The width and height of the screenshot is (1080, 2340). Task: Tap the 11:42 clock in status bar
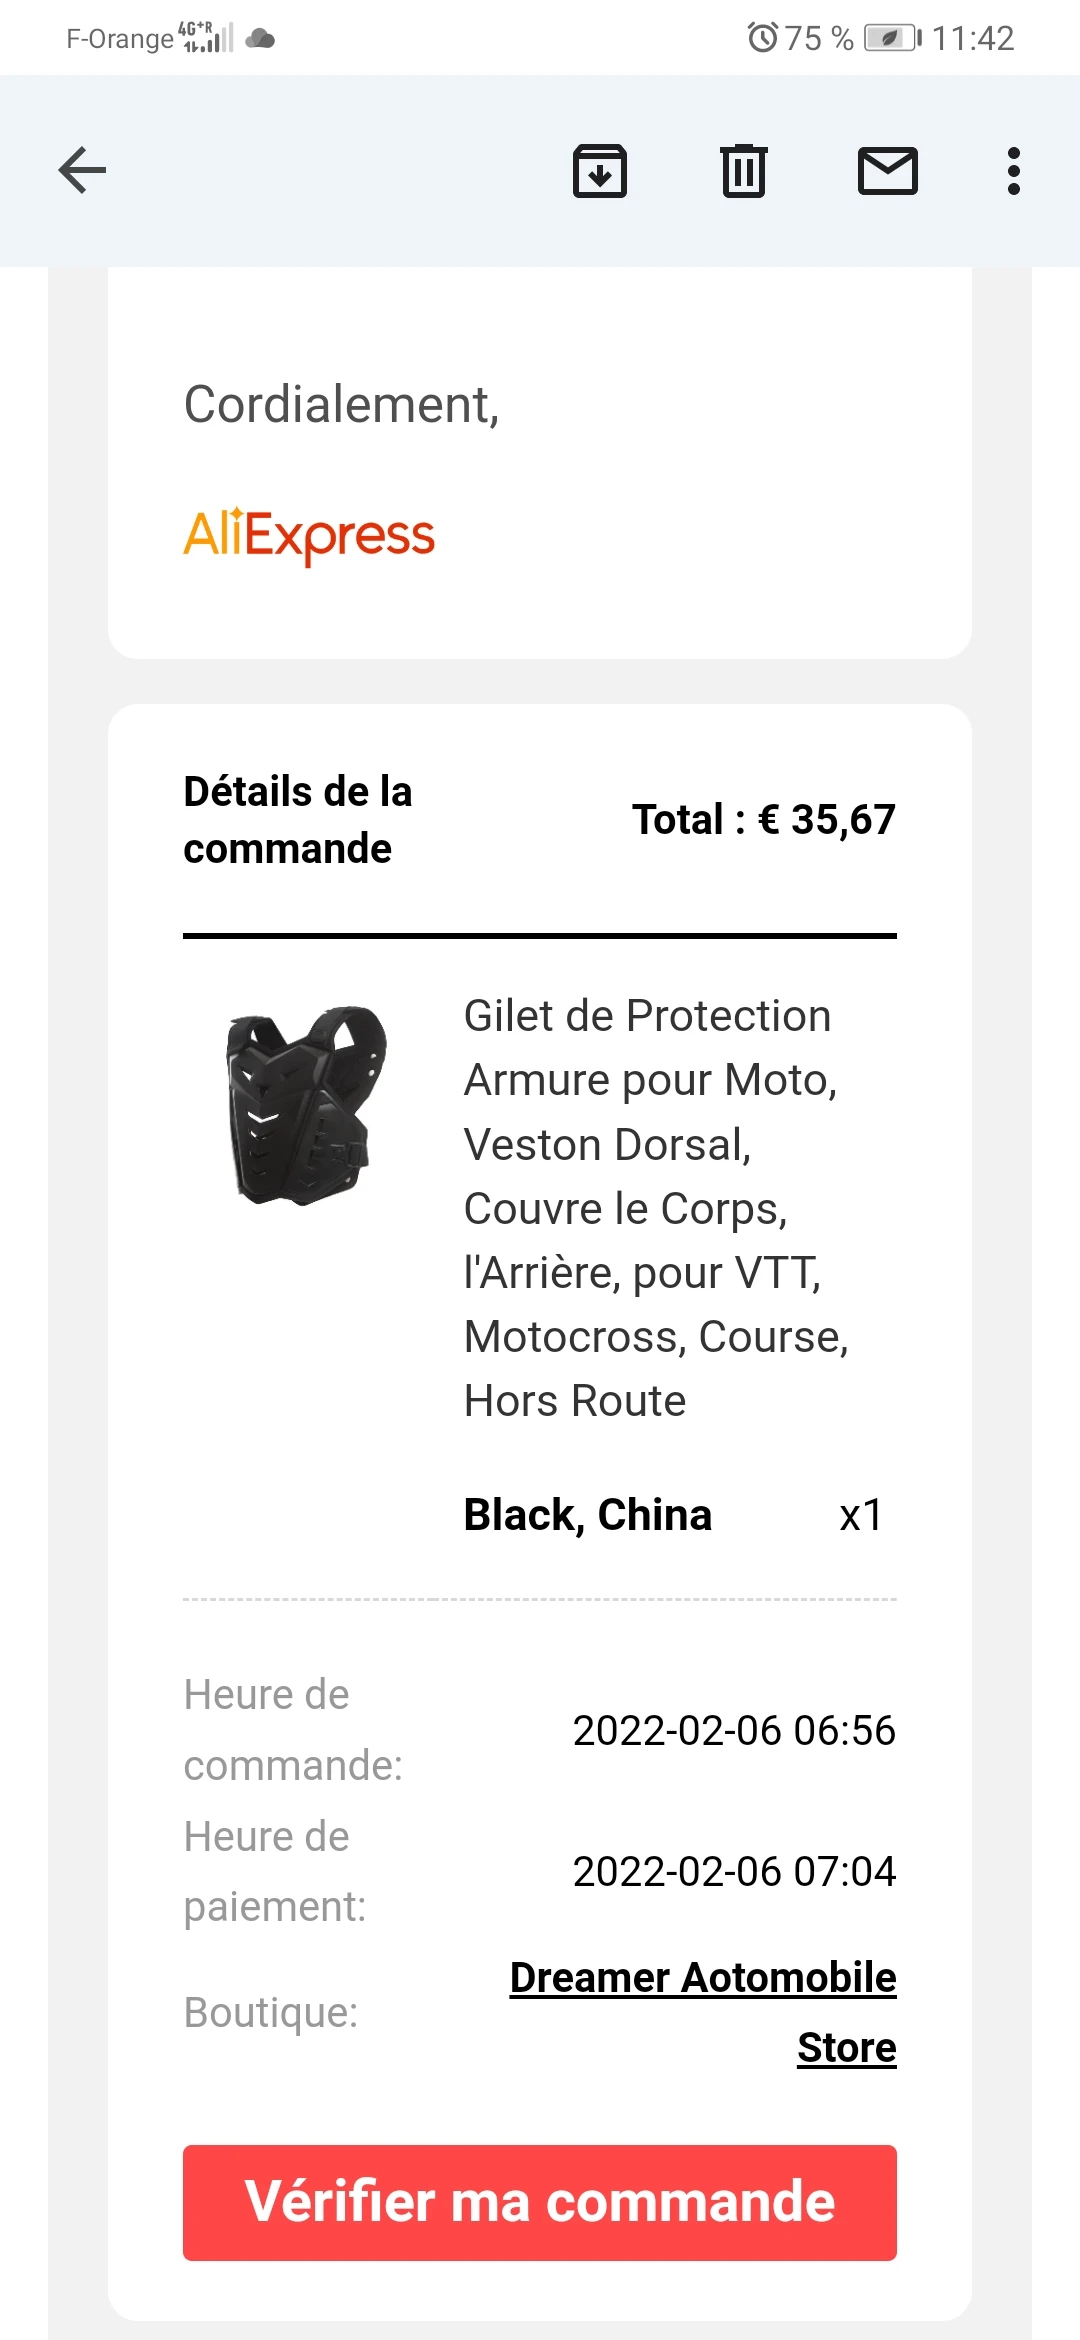pos(973,38)
